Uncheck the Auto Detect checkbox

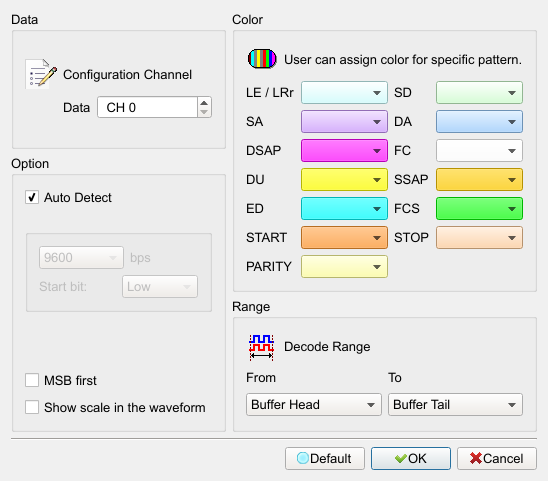click(x=32, y=197)
